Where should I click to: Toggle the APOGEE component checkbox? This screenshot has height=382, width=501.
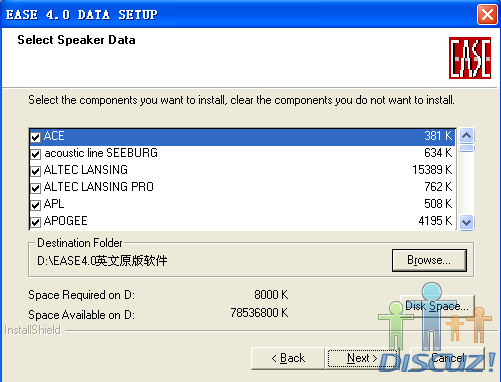coord(36,222)
